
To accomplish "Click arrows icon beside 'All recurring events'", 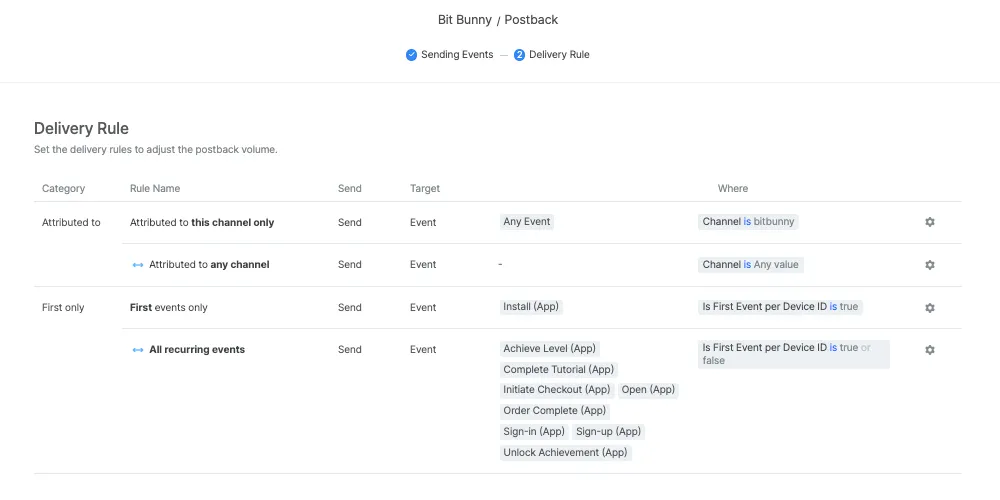I will tap(138, 350).
